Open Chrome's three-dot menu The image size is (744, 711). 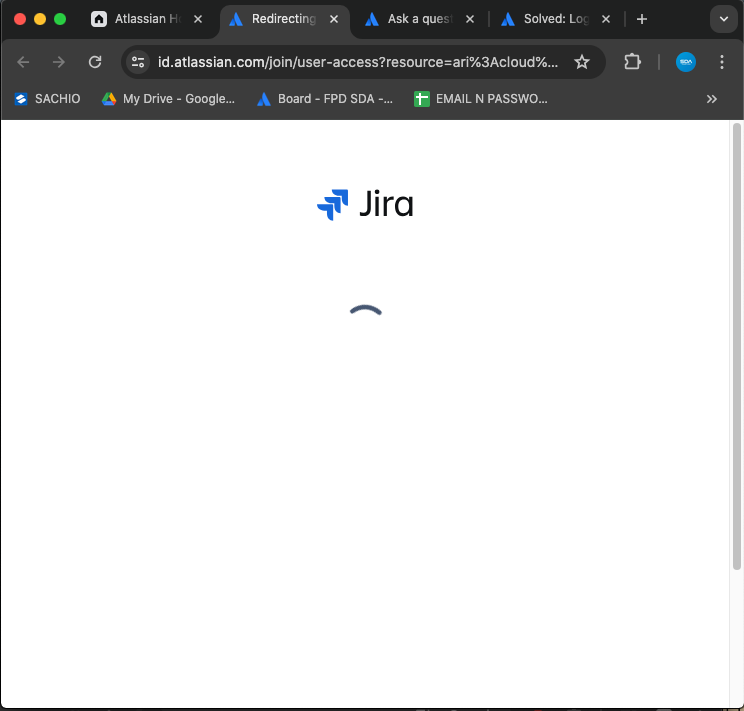[x=722, y=62]
